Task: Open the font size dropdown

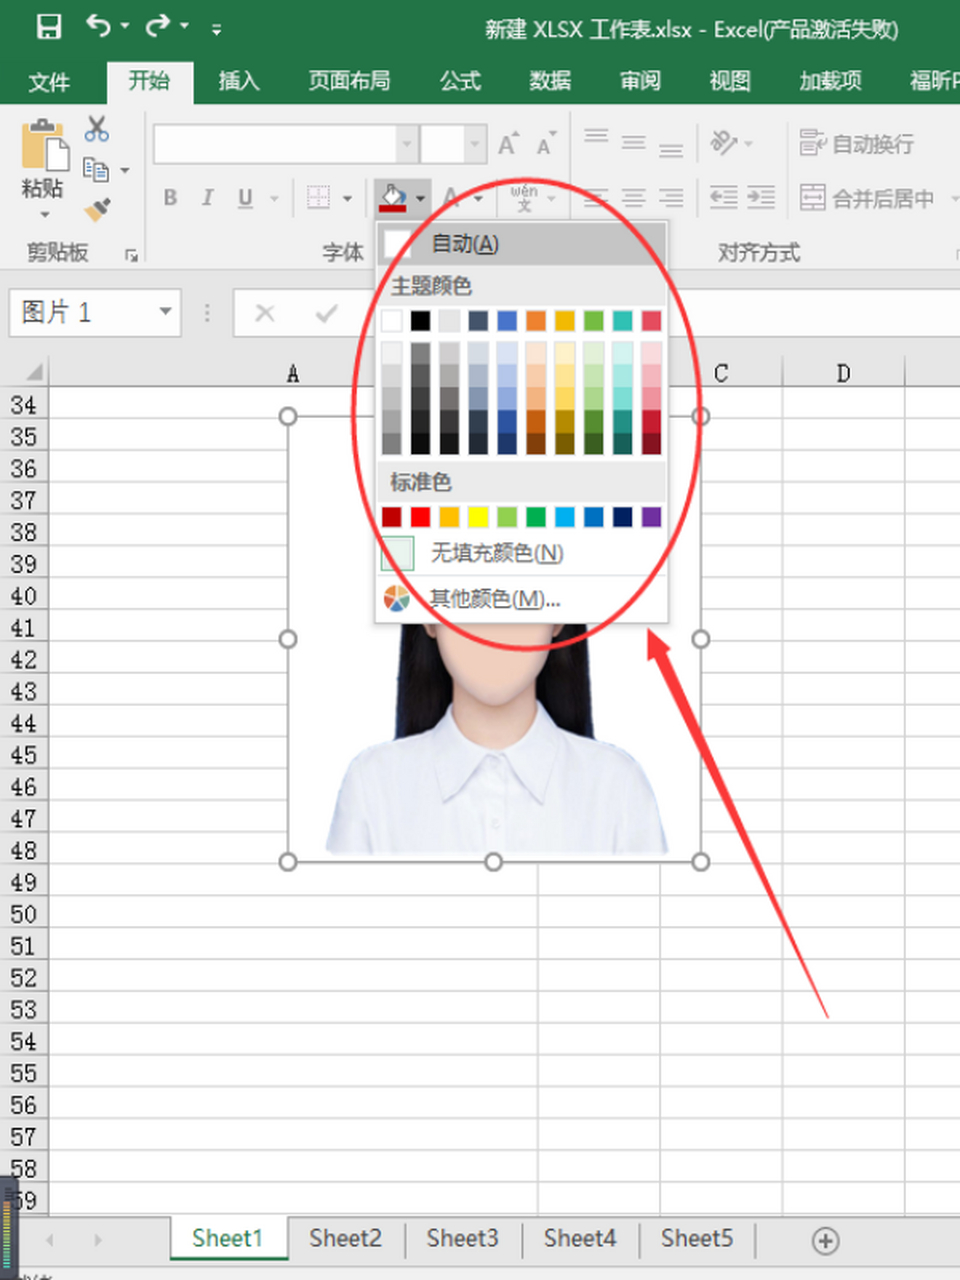Action: click(x=475, y=144)
